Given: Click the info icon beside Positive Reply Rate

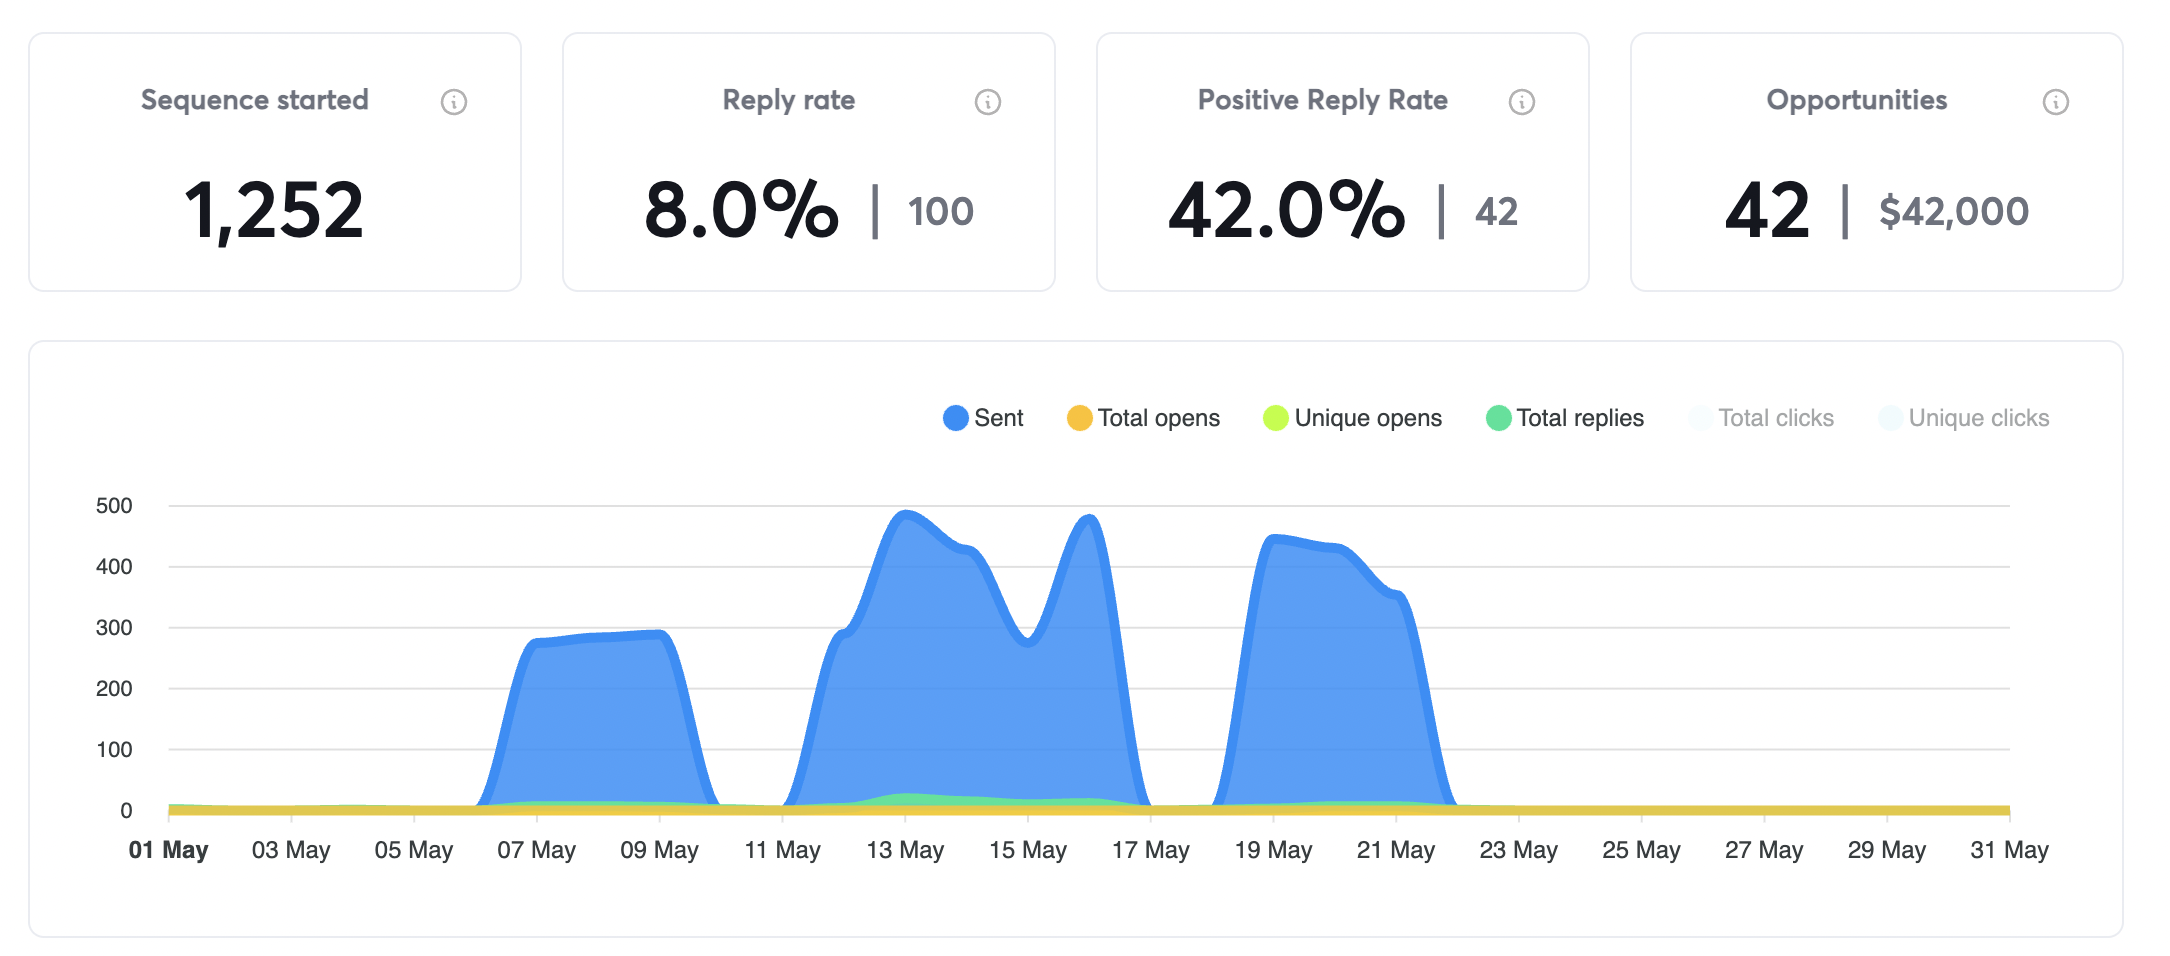Looking at the screenshot, I should click(1522, 100).
